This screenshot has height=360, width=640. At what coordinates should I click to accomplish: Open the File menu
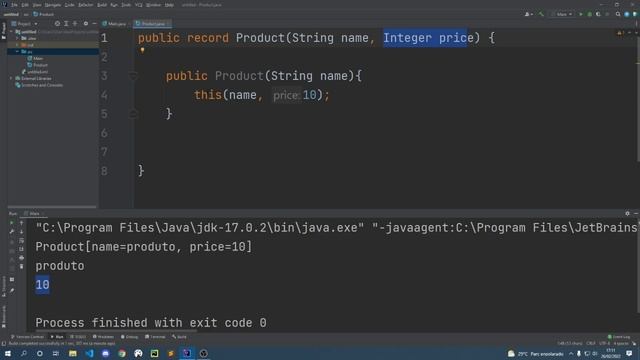coord(14,5)
